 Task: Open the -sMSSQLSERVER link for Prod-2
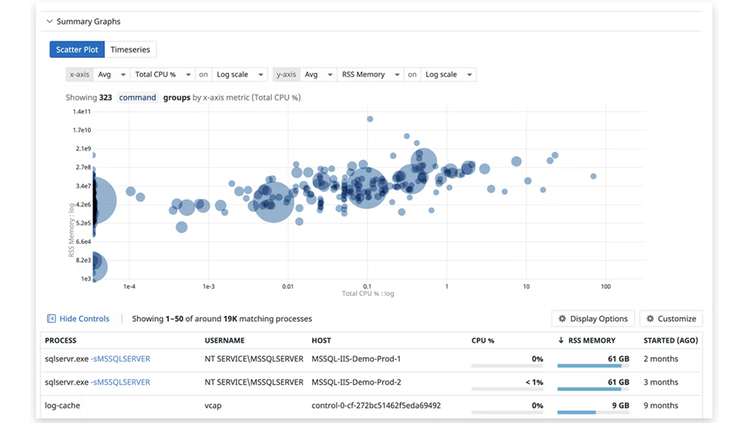pyautogui.click(x=121, y=382)
